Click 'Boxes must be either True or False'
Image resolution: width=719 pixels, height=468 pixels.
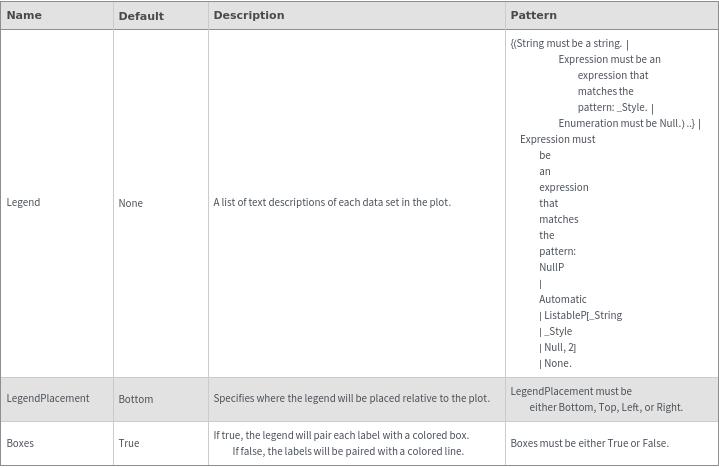(589, 443)
